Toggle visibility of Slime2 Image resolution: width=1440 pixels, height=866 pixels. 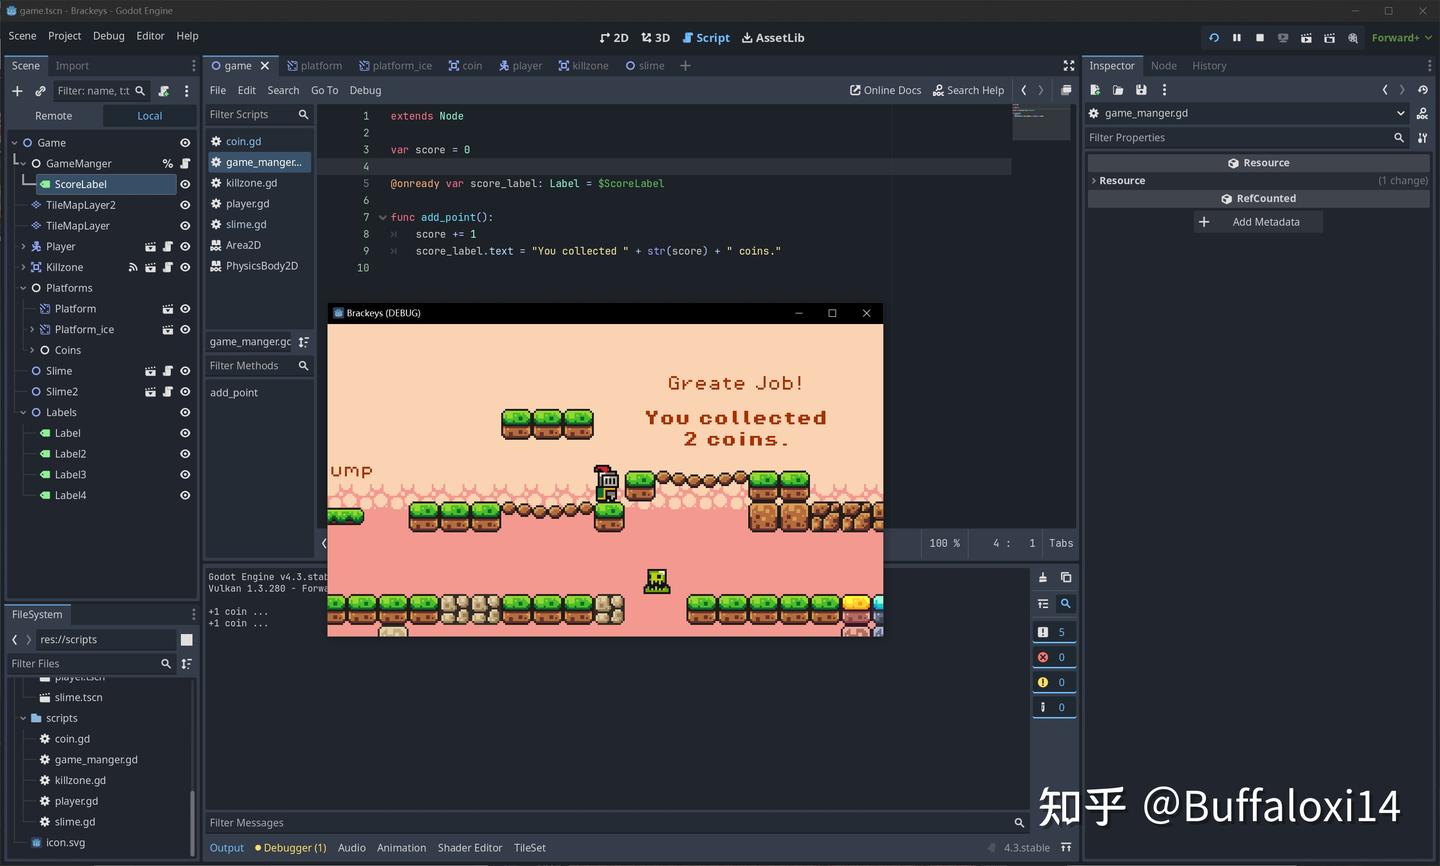(184, 391)
